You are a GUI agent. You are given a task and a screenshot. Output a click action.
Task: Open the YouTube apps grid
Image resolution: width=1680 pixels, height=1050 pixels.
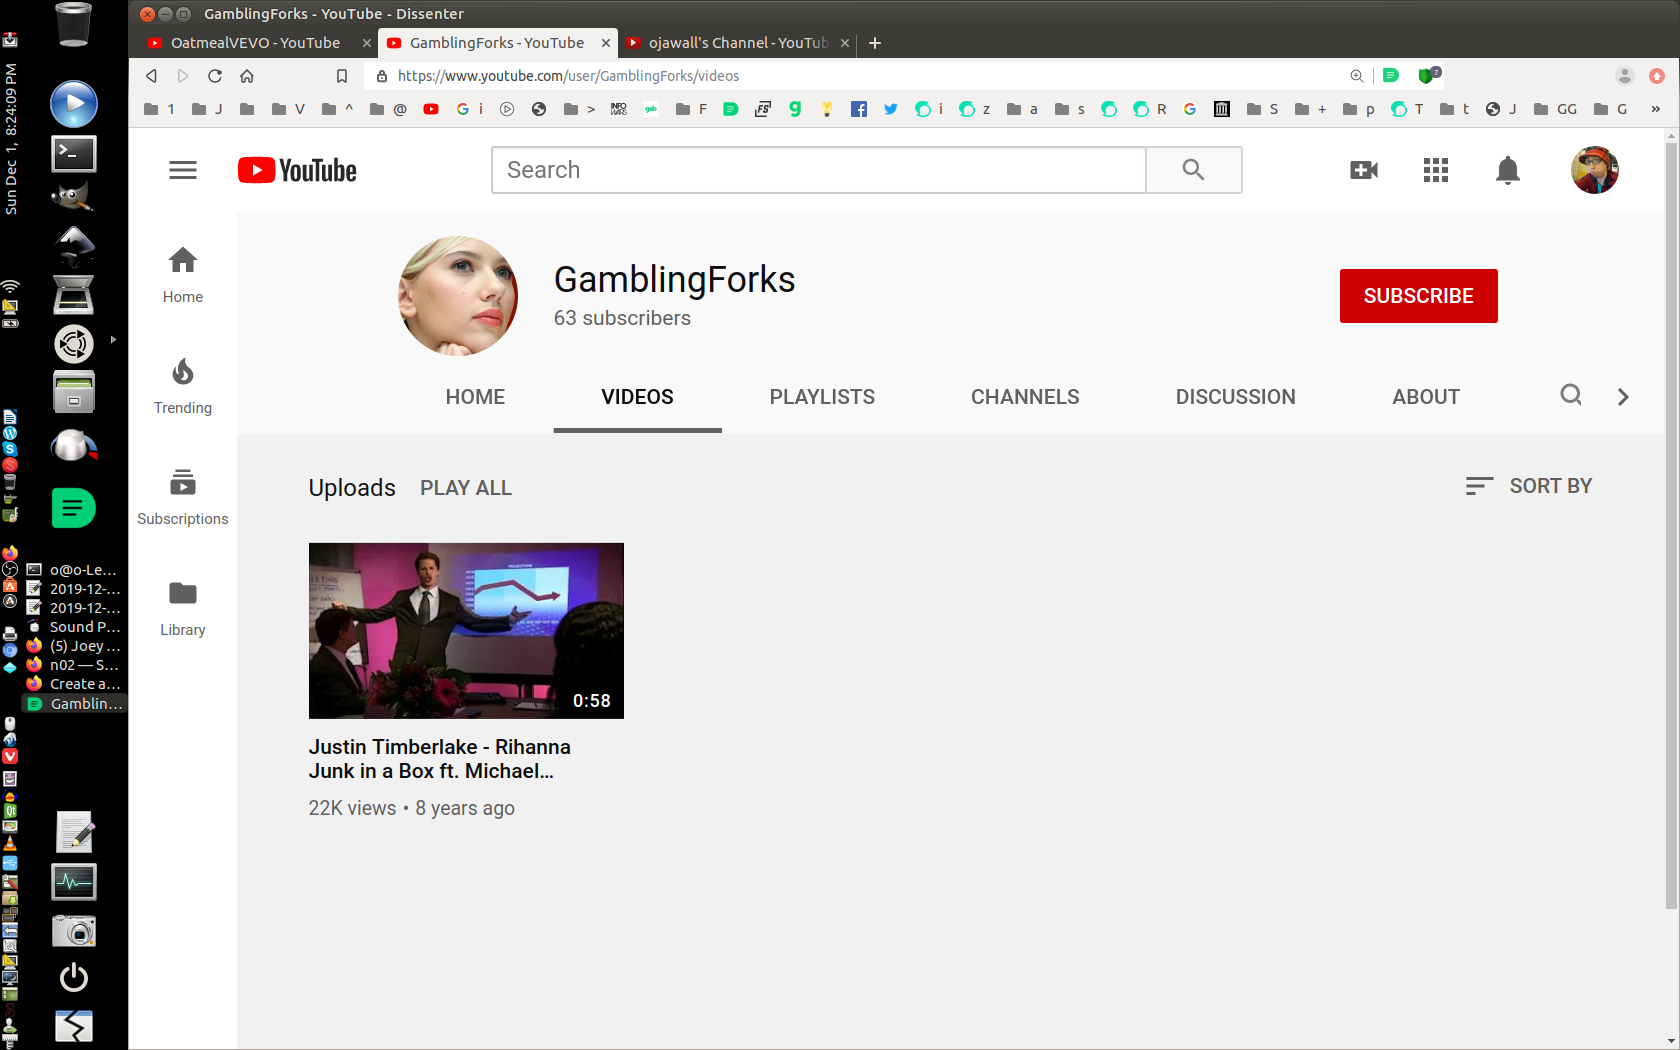(1436, 170)
